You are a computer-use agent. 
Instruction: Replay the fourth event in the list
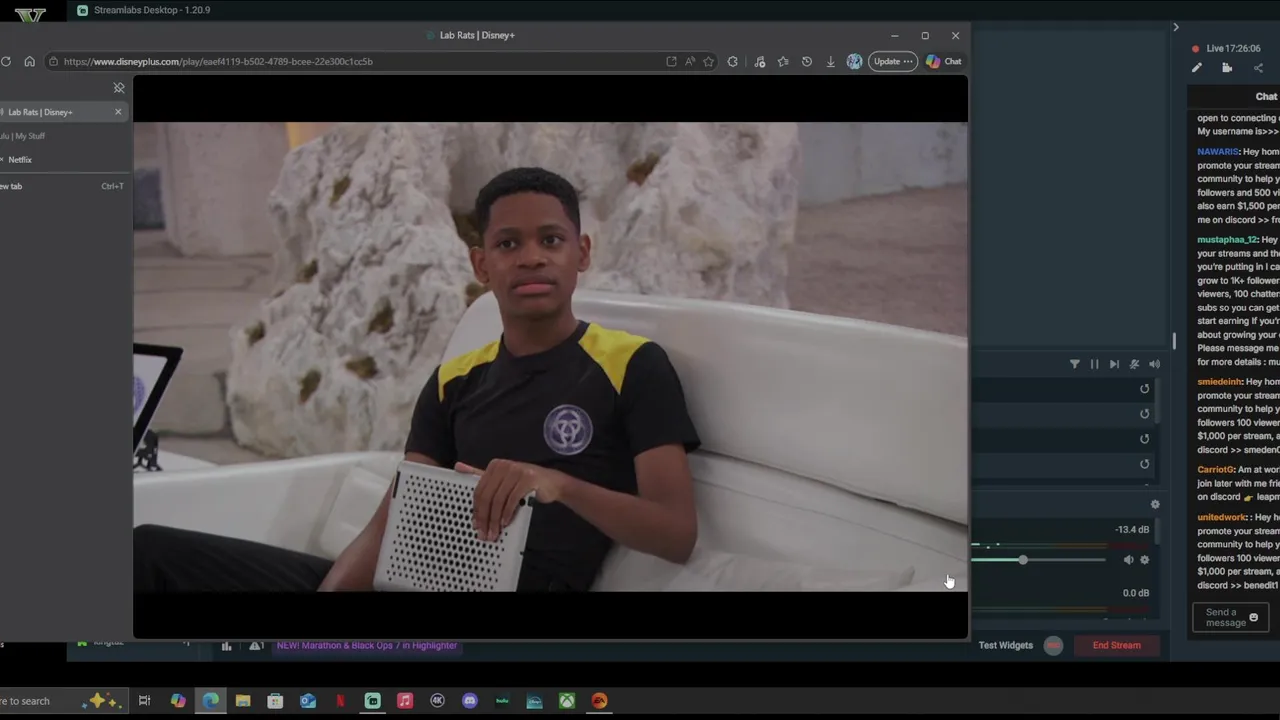1144,464
